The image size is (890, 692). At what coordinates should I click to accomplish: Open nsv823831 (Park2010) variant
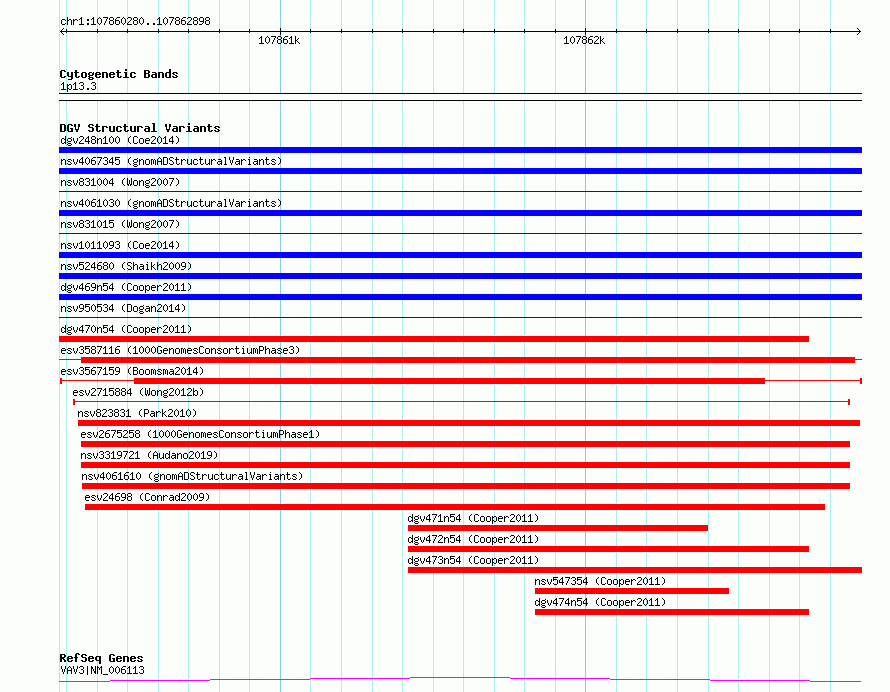pos(137,413)
